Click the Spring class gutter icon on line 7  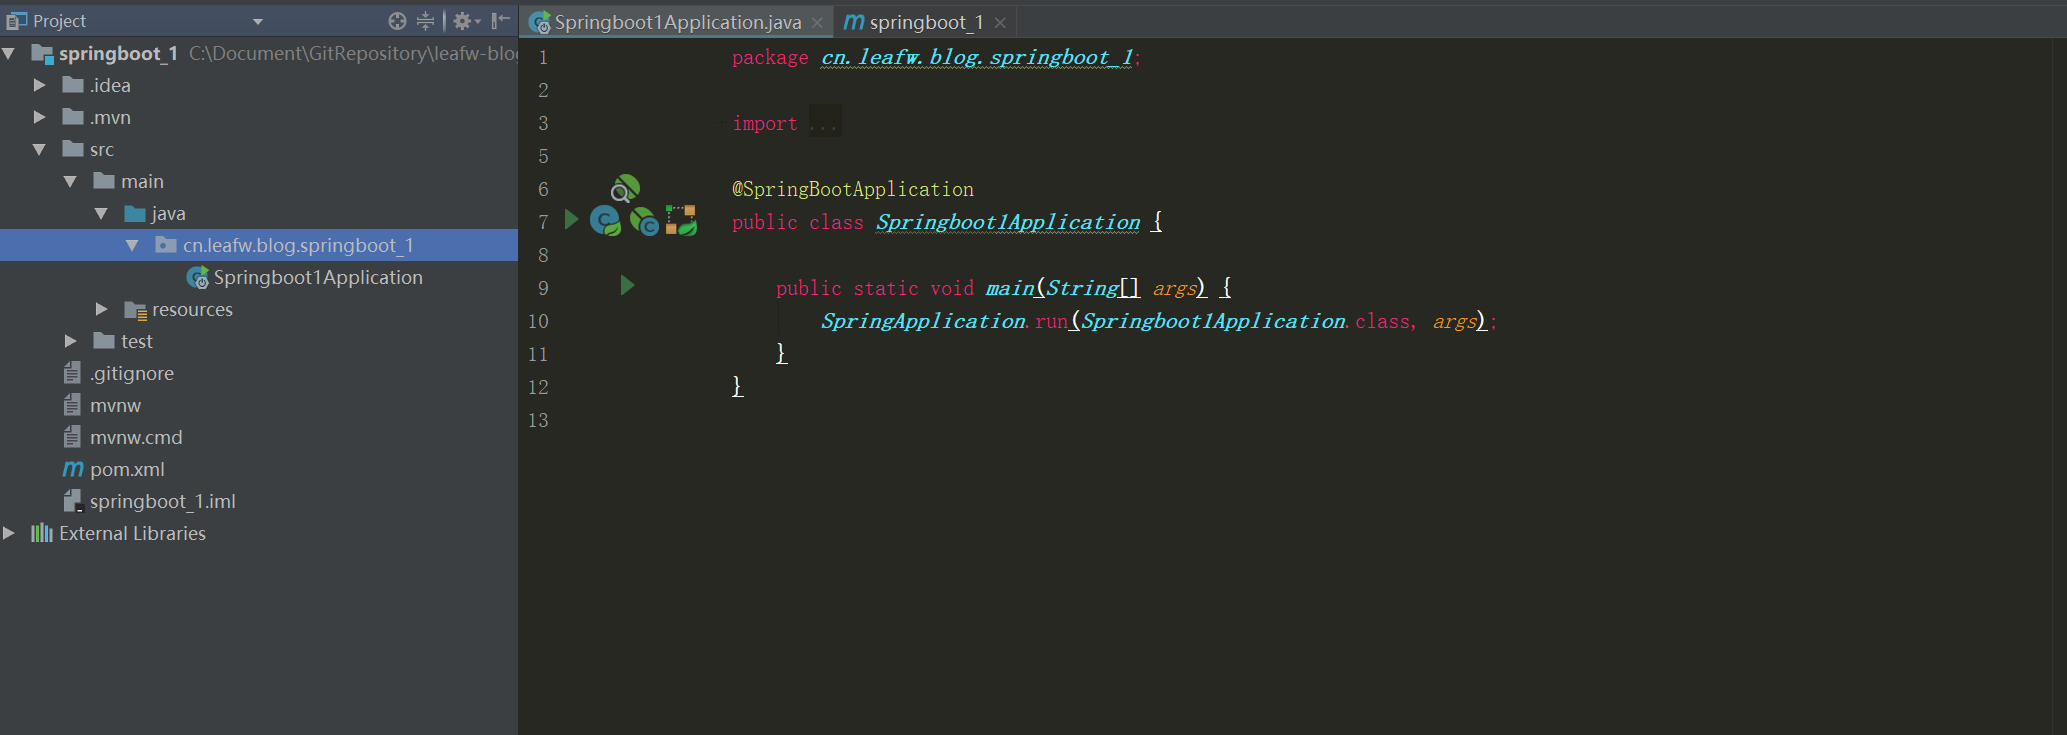tap(605, 220)
